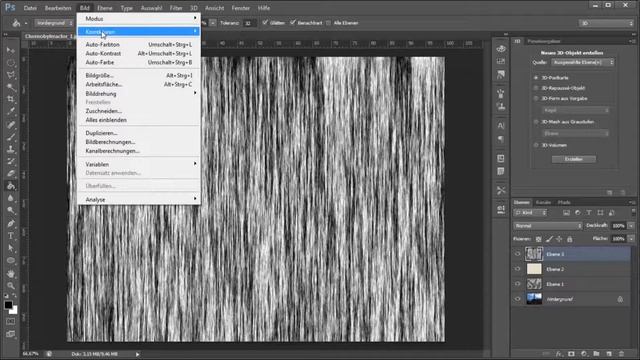Hide the Hintergrund layer
Viewport: 640px width, 360px height.
(518, 299)
